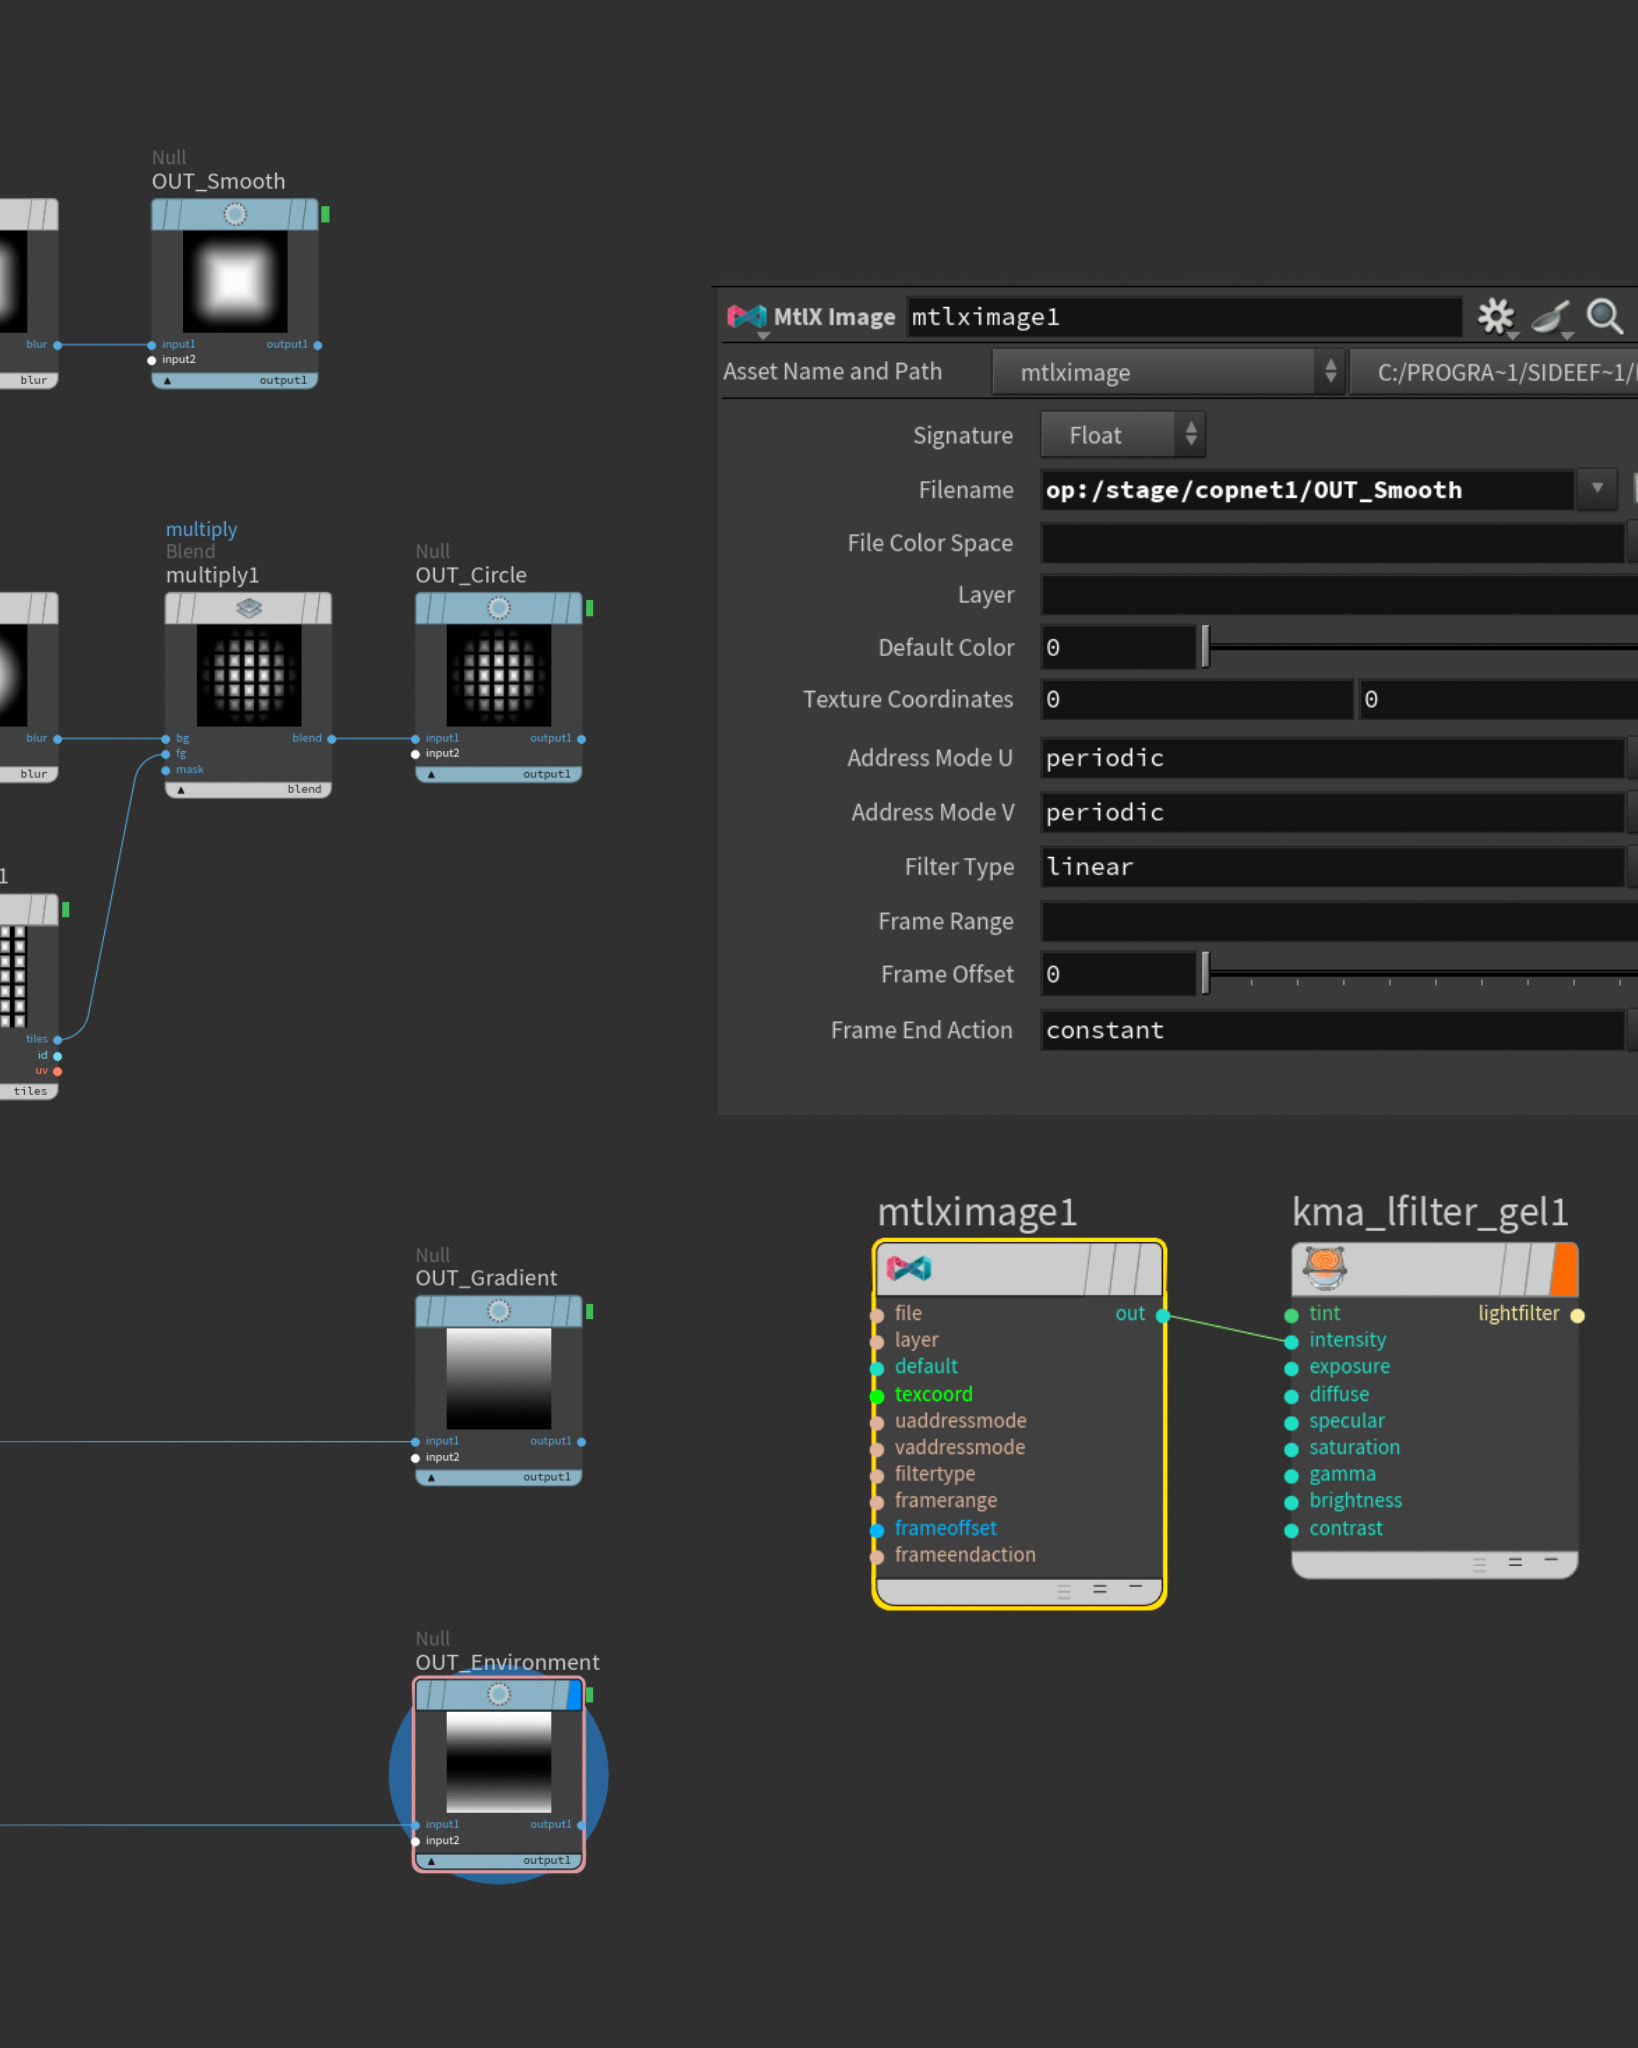Adjust the Default Color slider handle
The width and height of the screenshot is (1638, 2048).
click(x=1205, y=647)
